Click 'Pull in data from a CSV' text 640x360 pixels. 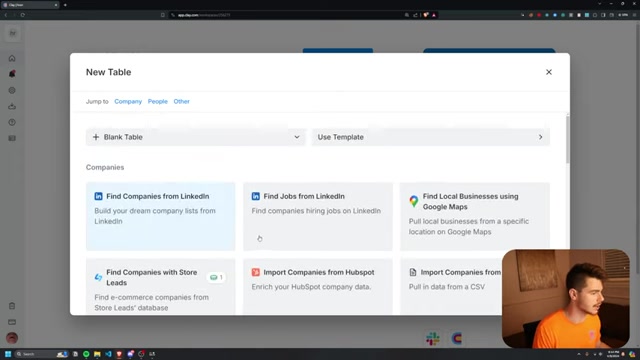click(x=447, y=287)
